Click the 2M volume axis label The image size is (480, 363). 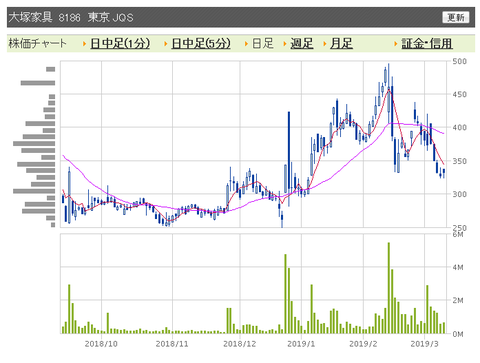[x=458, y=300]
